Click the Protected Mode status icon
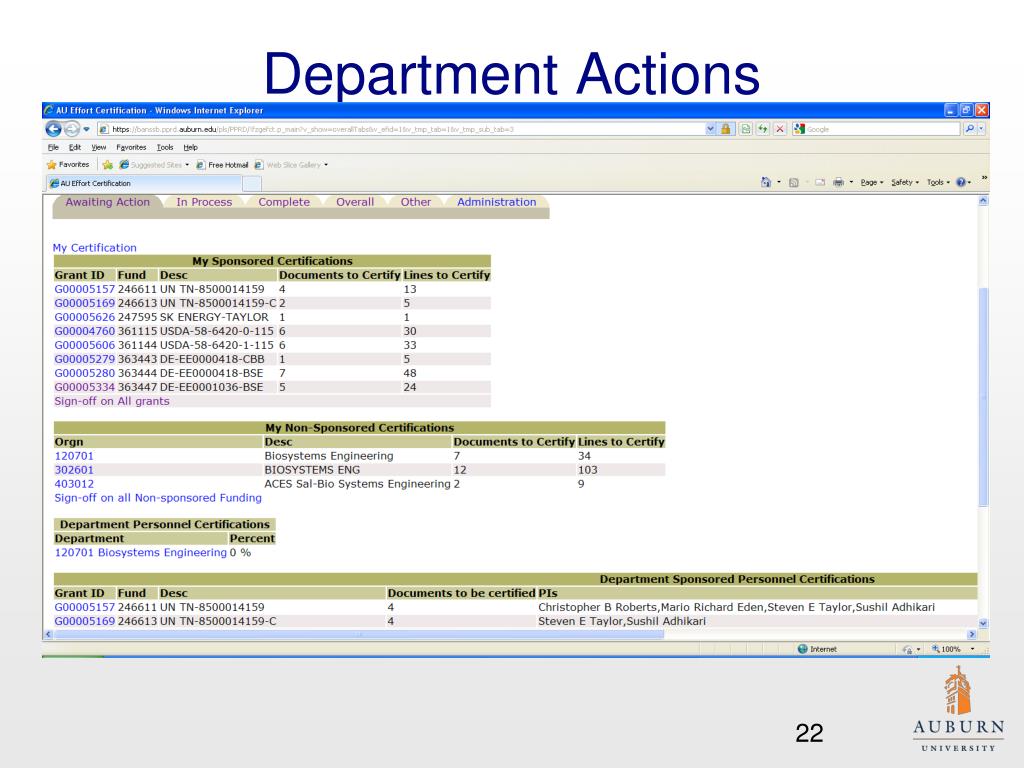The width and height of the screenshot is (1024, 768). pyautogui.click(x=907, y=649)
